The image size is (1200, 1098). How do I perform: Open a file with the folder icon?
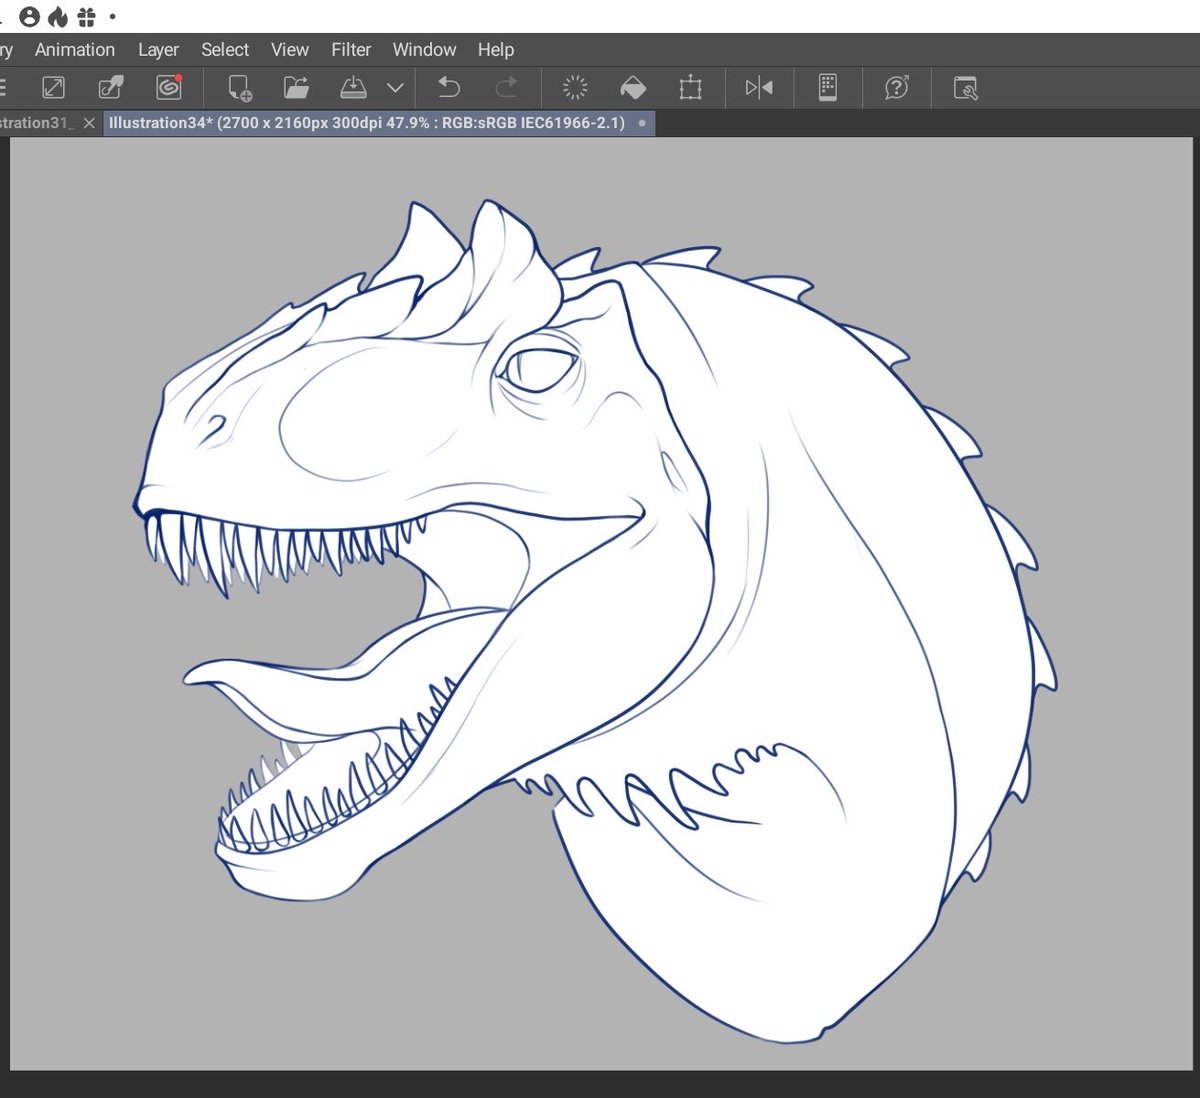(x=296, y=88)
